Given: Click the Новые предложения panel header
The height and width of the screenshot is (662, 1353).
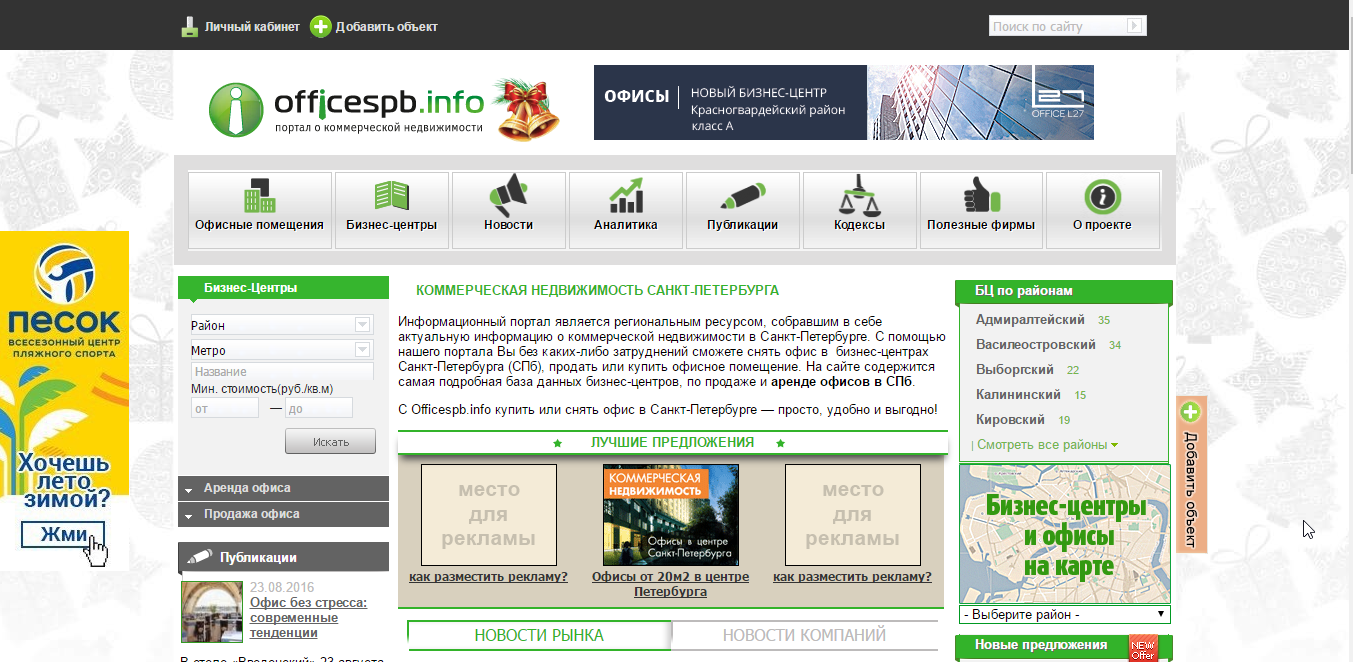Looking at the screenshot, I should tap(1064, 646).
